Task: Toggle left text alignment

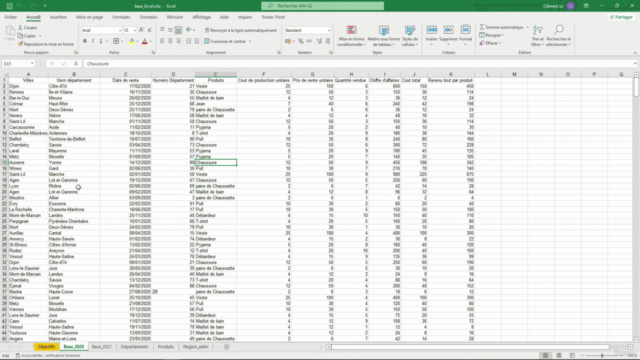Action: click(162, 41)
